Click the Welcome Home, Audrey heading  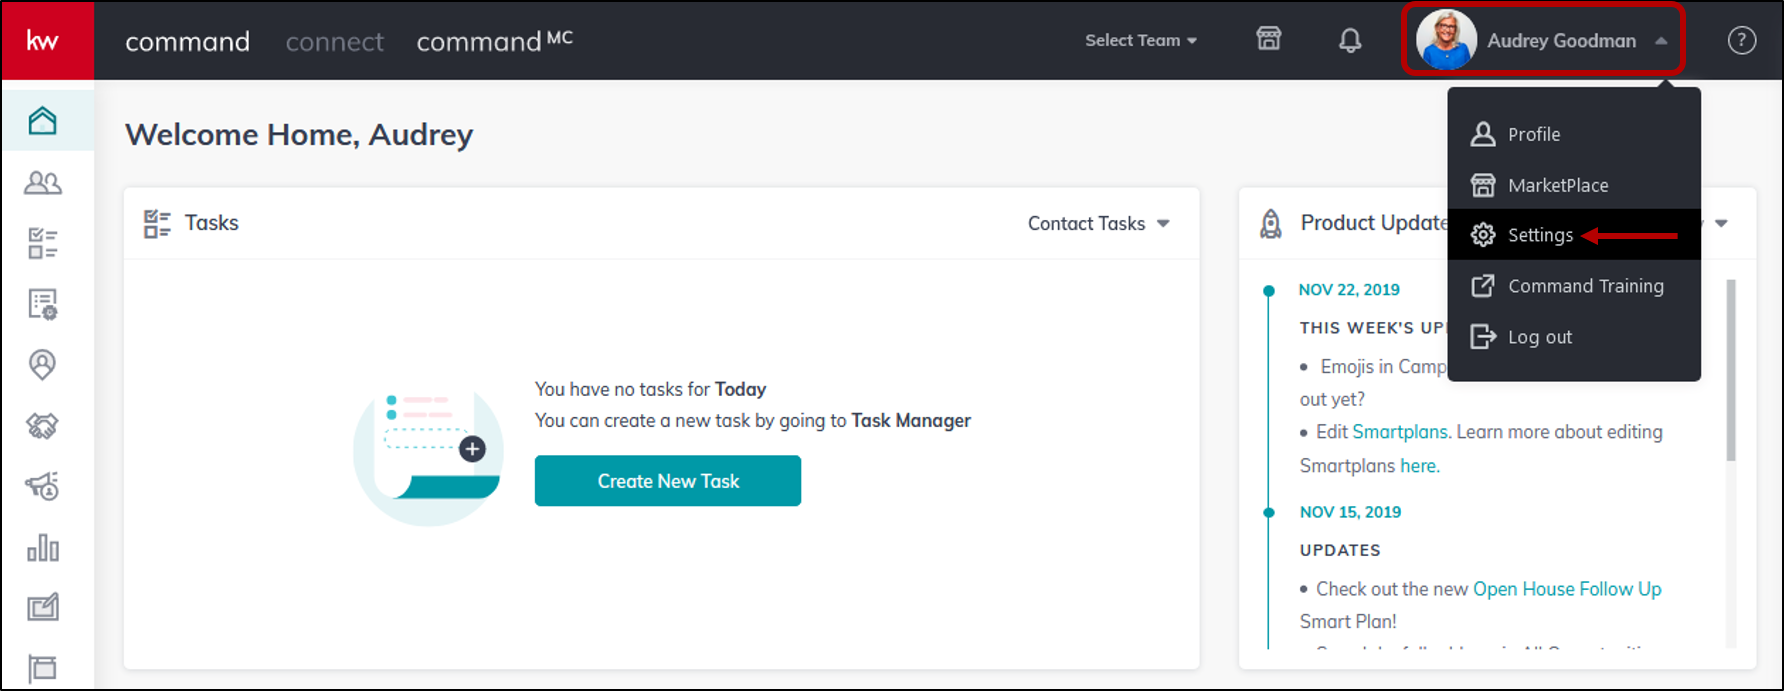point(299,135)
